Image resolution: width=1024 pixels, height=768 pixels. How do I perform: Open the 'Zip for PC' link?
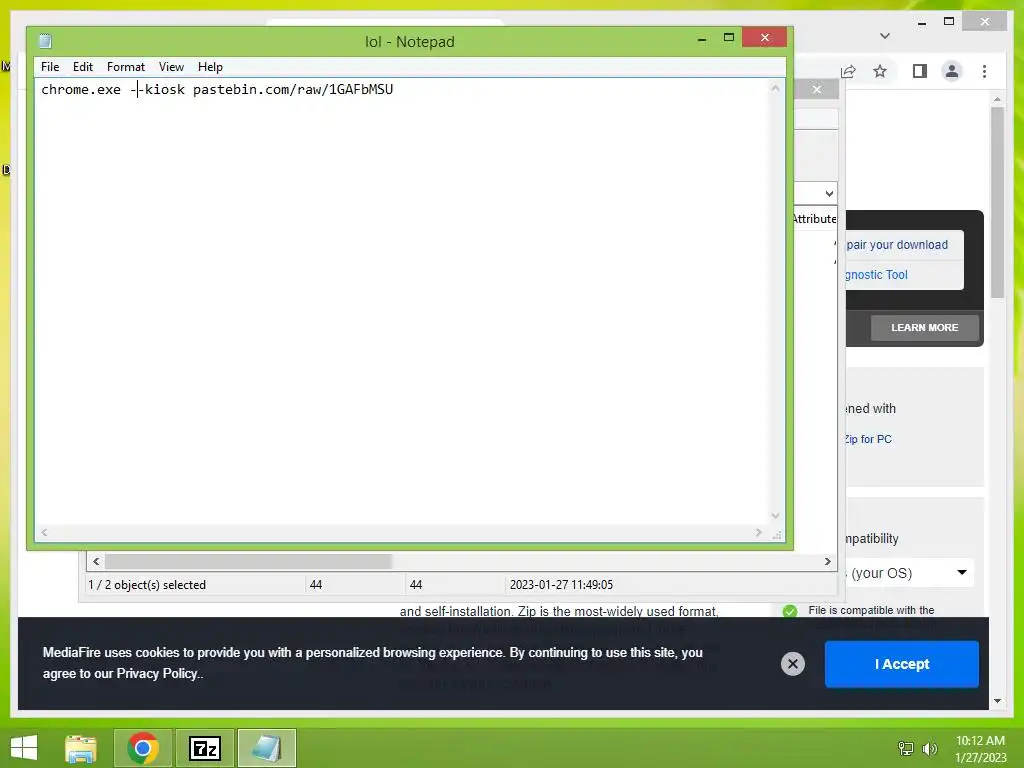pos(867,440)
